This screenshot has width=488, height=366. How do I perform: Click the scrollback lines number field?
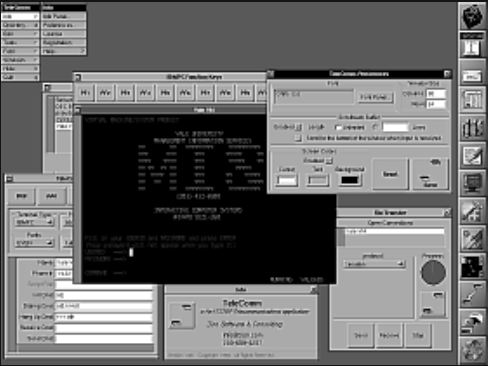395,127
